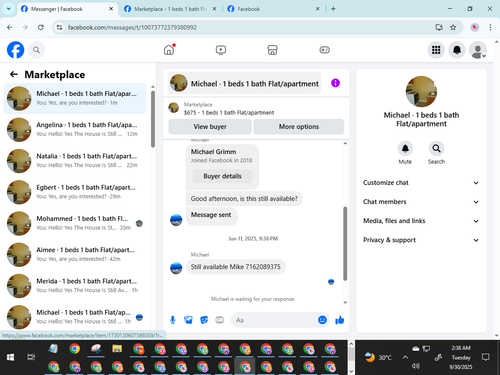This screenshot has width=500, height=375.
Task: Open the account profile avatar menu
Action: tap(478, 50)
